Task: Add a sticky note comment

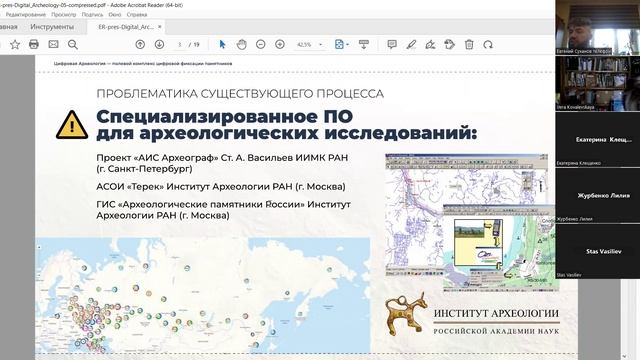Action: coord(392,44)
